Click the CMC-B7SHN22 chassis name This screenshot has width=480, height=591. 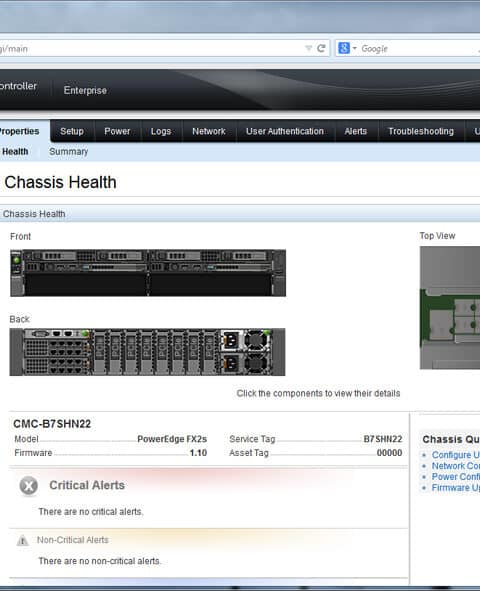click(52, 424)
